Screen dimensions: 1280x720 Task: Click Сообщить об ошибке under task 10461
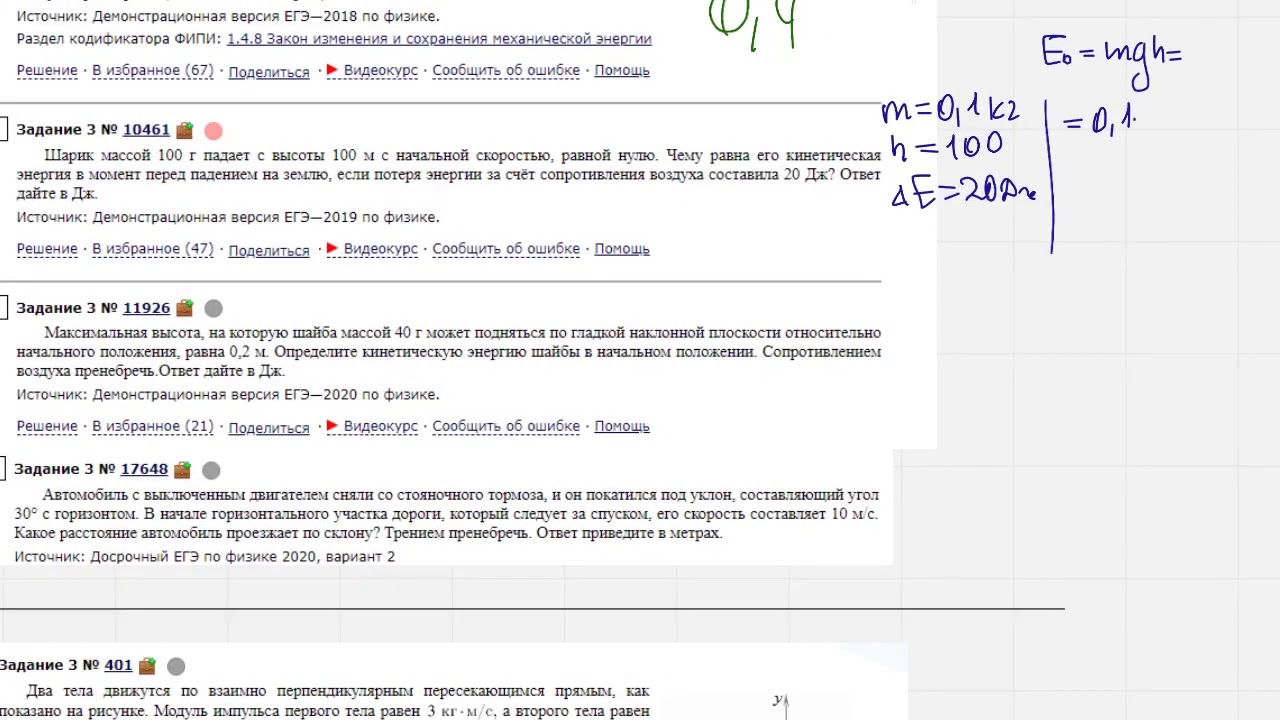tap(506, 249)
